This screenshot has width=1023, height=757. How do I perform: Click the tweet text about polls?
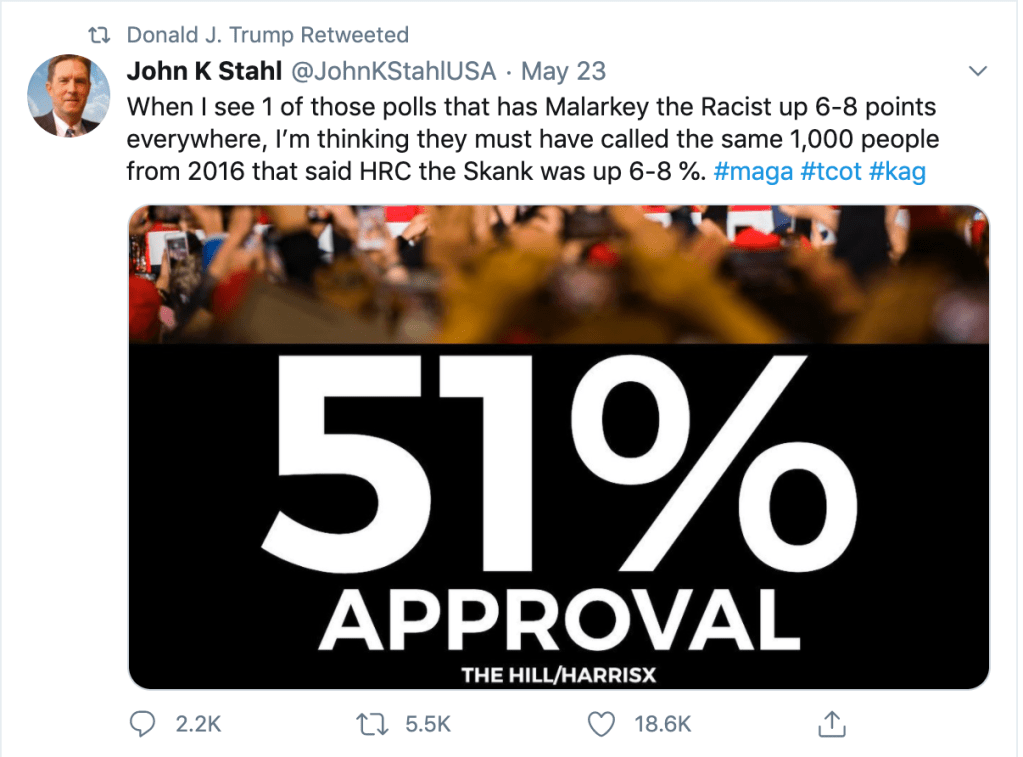click(x=530, y=138)
